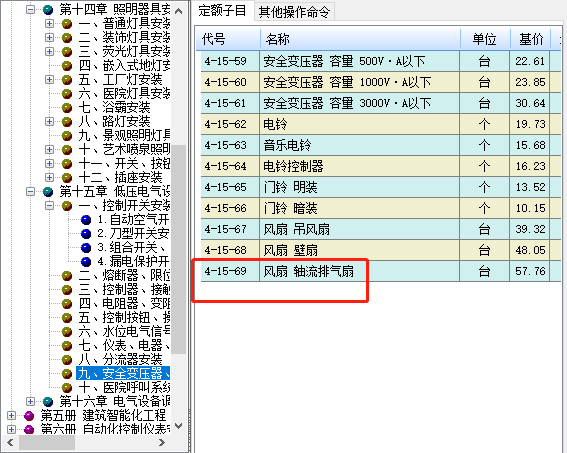Screen dimensions: 567x453
Task: Collapse the 第十四章 照明器具 chapter node
Action: [x=31, y=9]
